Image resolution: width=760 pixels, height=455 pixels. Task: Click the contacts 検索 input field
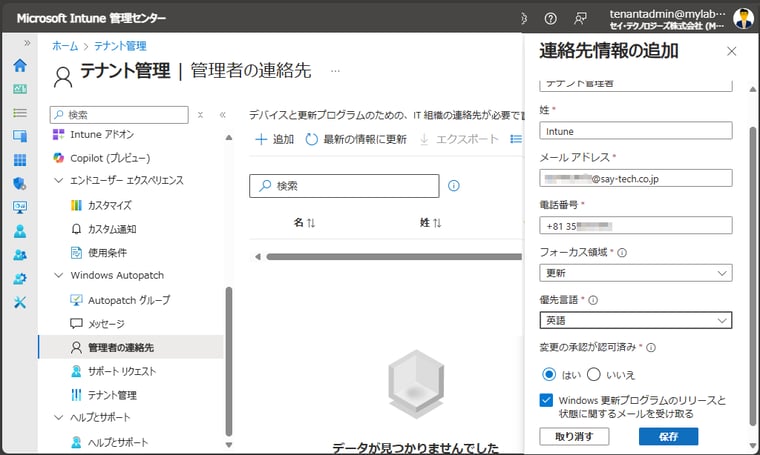click(344, 186)
